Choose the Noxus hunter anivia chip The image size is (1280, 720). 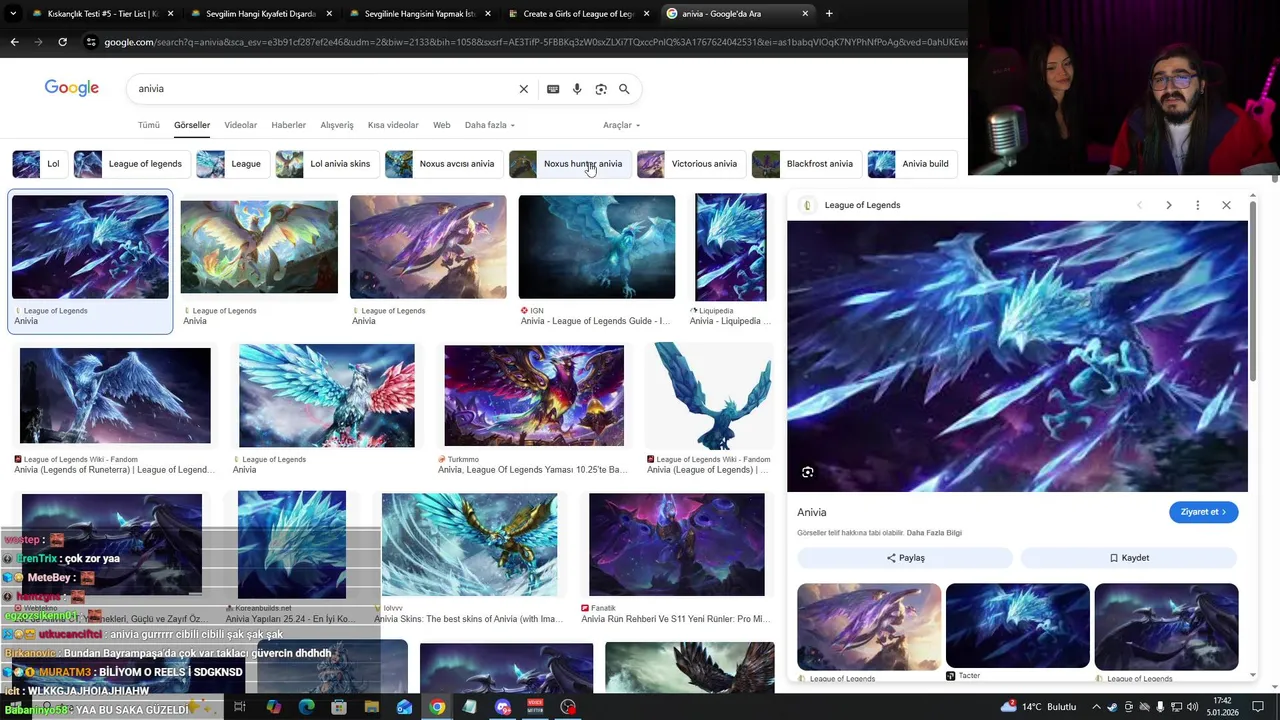(x=568, y=164)
